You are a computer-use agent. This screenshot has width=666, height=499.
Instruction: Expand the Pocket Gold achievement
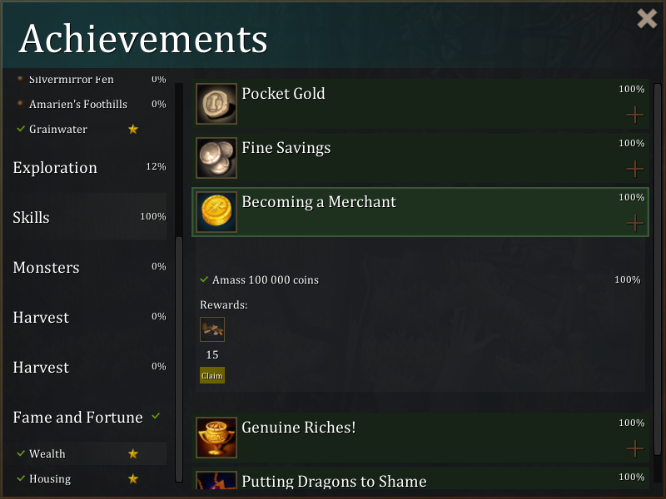click(x=634, y=115)
